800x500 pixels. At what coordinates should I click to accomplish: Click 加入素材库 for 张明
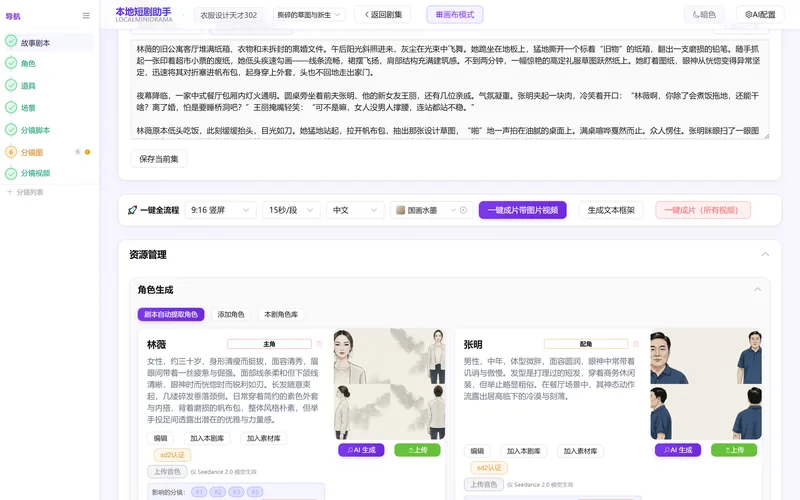(580, 451)
